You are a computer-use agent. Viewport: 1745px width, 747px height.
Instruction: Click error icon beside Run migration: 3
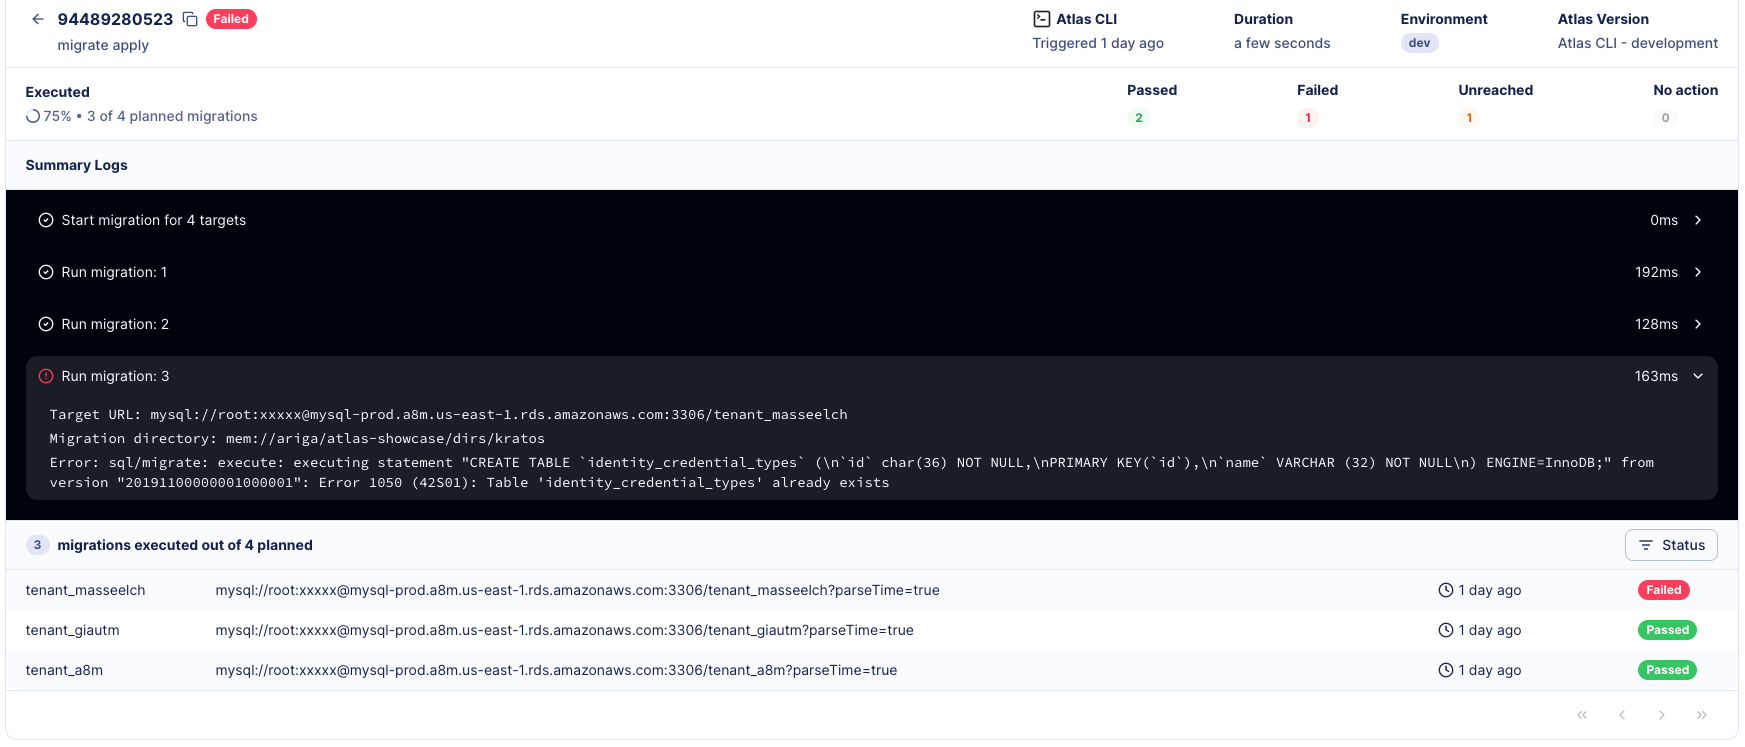pos(46,376)
